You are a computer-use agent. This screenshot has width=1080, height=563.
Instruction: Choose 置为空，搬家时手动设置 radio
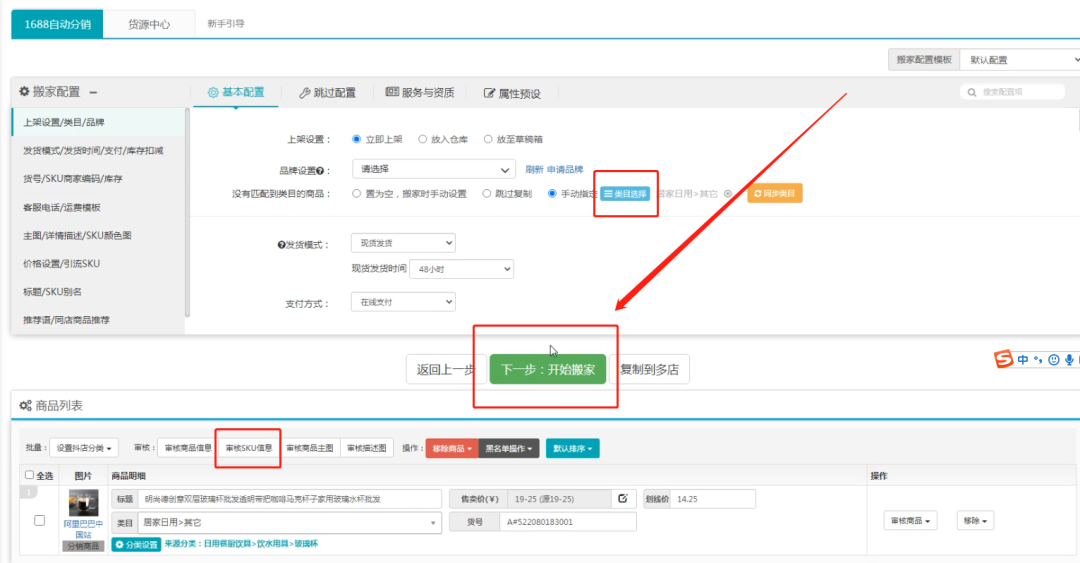coord(356,194)
